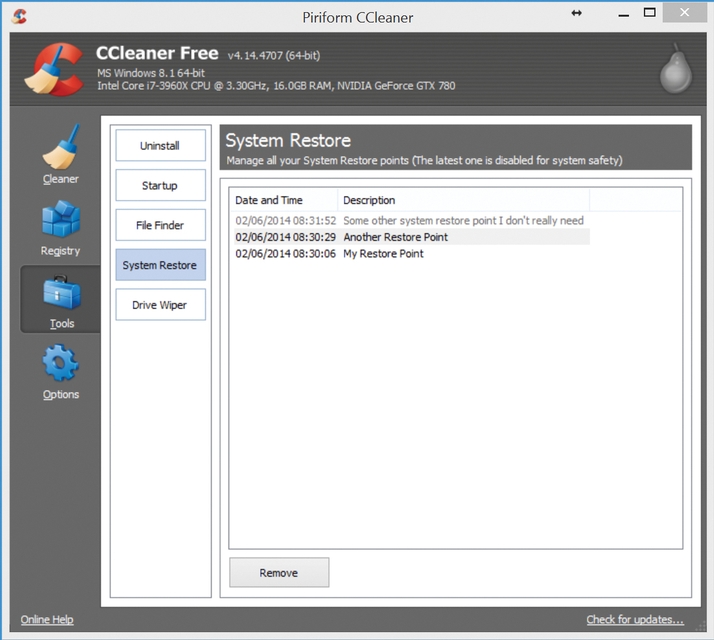Viewport: 714px width, 640px height.
Task: Click the date 02/06/2014 08:31:52
Action: click(x=285, y=220)
